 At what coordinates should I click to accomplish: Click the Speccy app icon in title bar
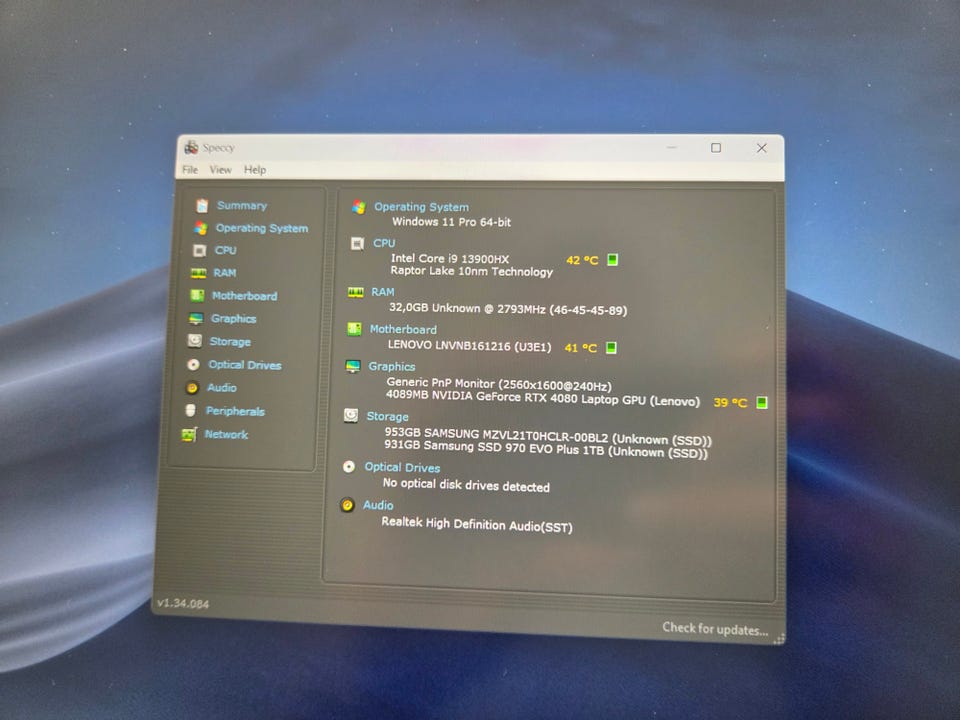point(192,147)
